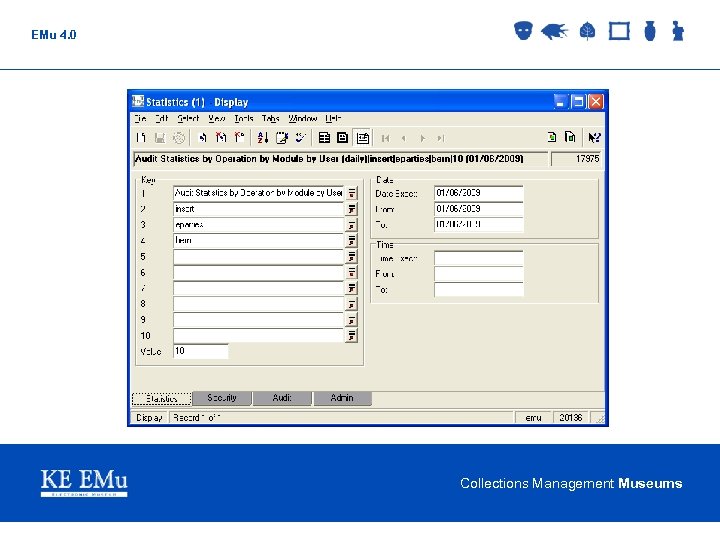This screenshot has width=720, height=540.
Task: Click the Display mode status bar entry
Action: tap(150, 418)
